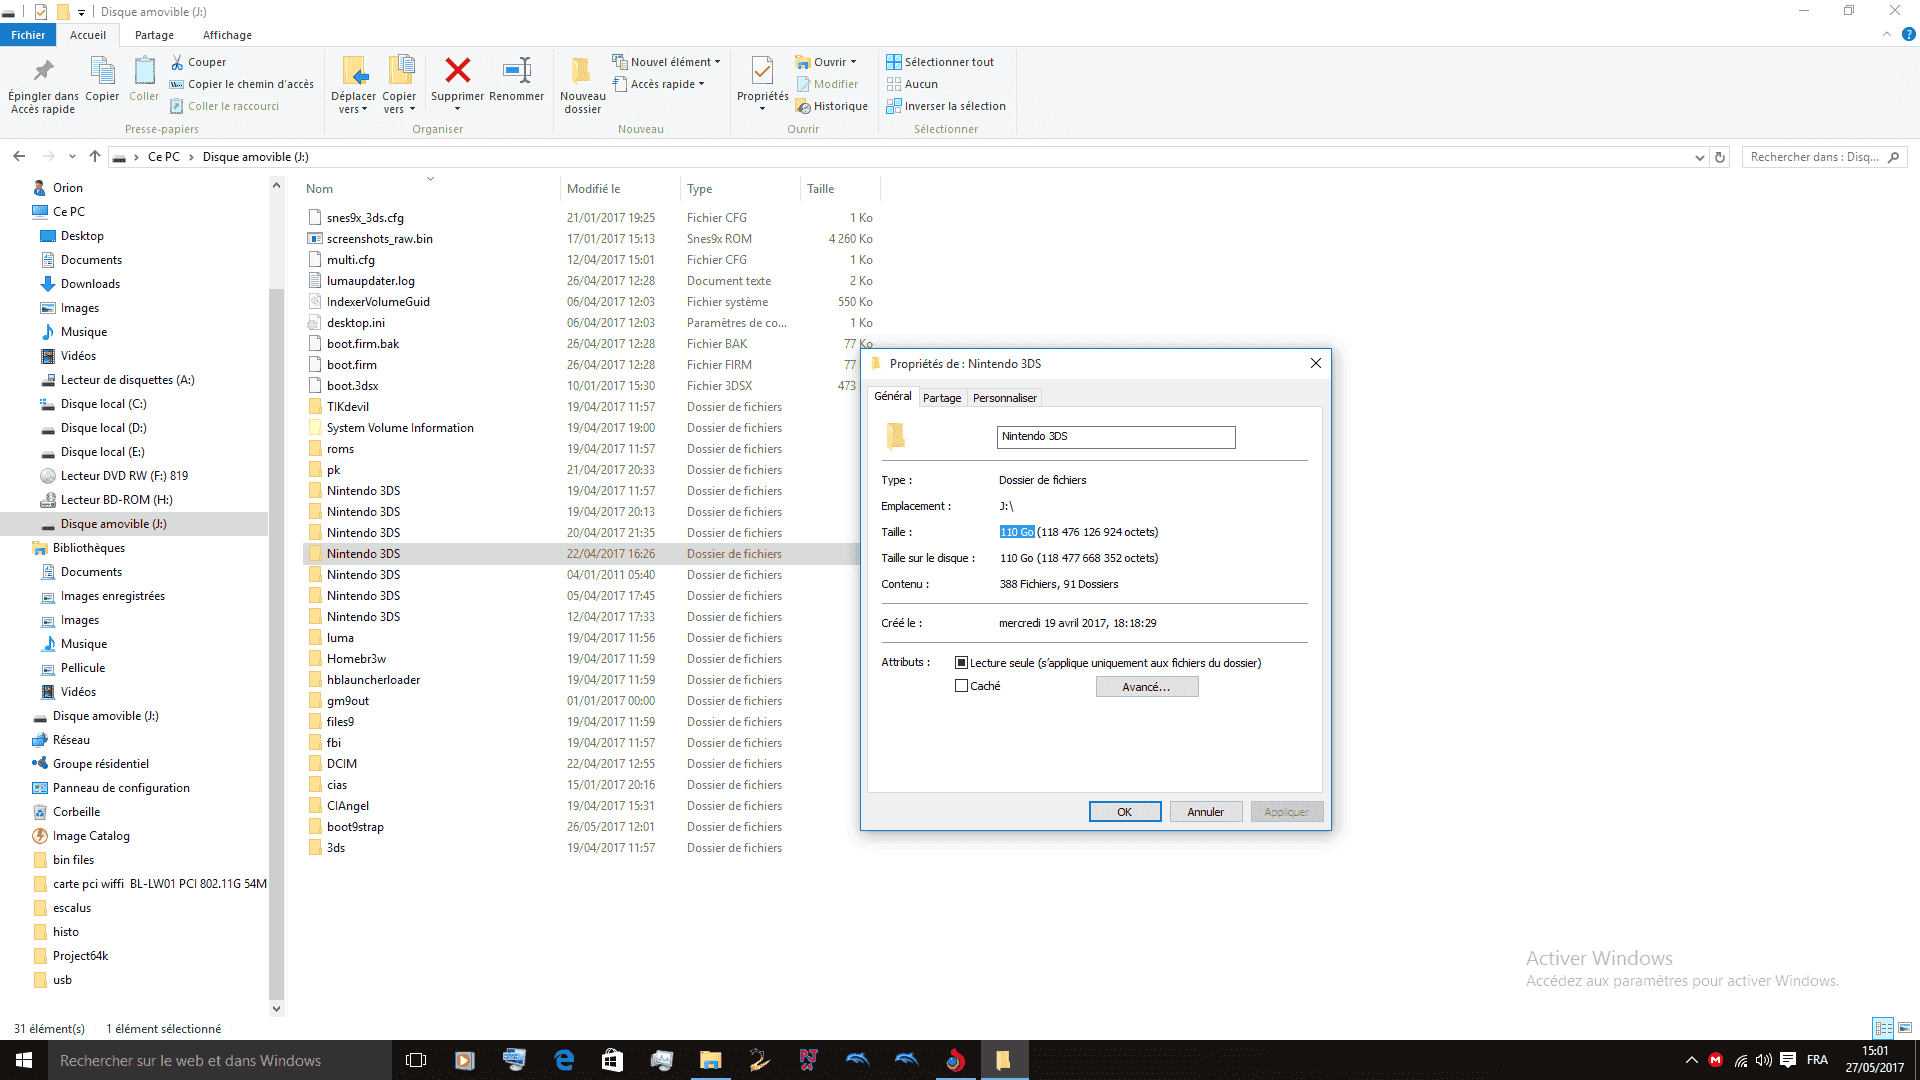Select Desktop in navigation pane

point(82,236)
